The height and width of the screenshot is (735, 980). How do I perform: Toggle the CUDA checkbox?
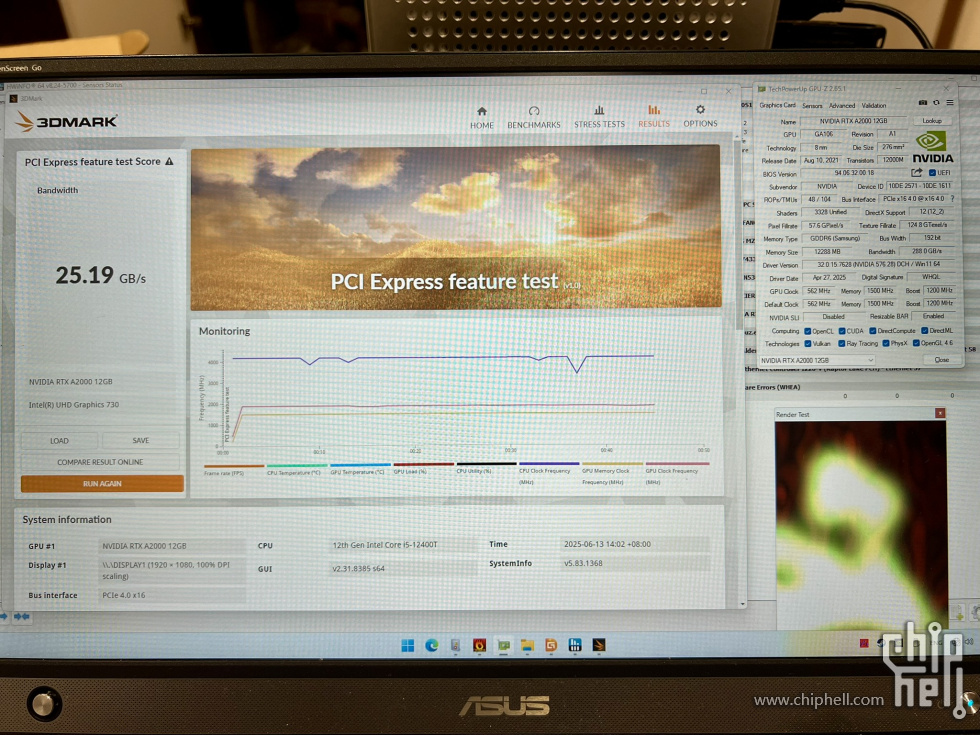(842, 331)
